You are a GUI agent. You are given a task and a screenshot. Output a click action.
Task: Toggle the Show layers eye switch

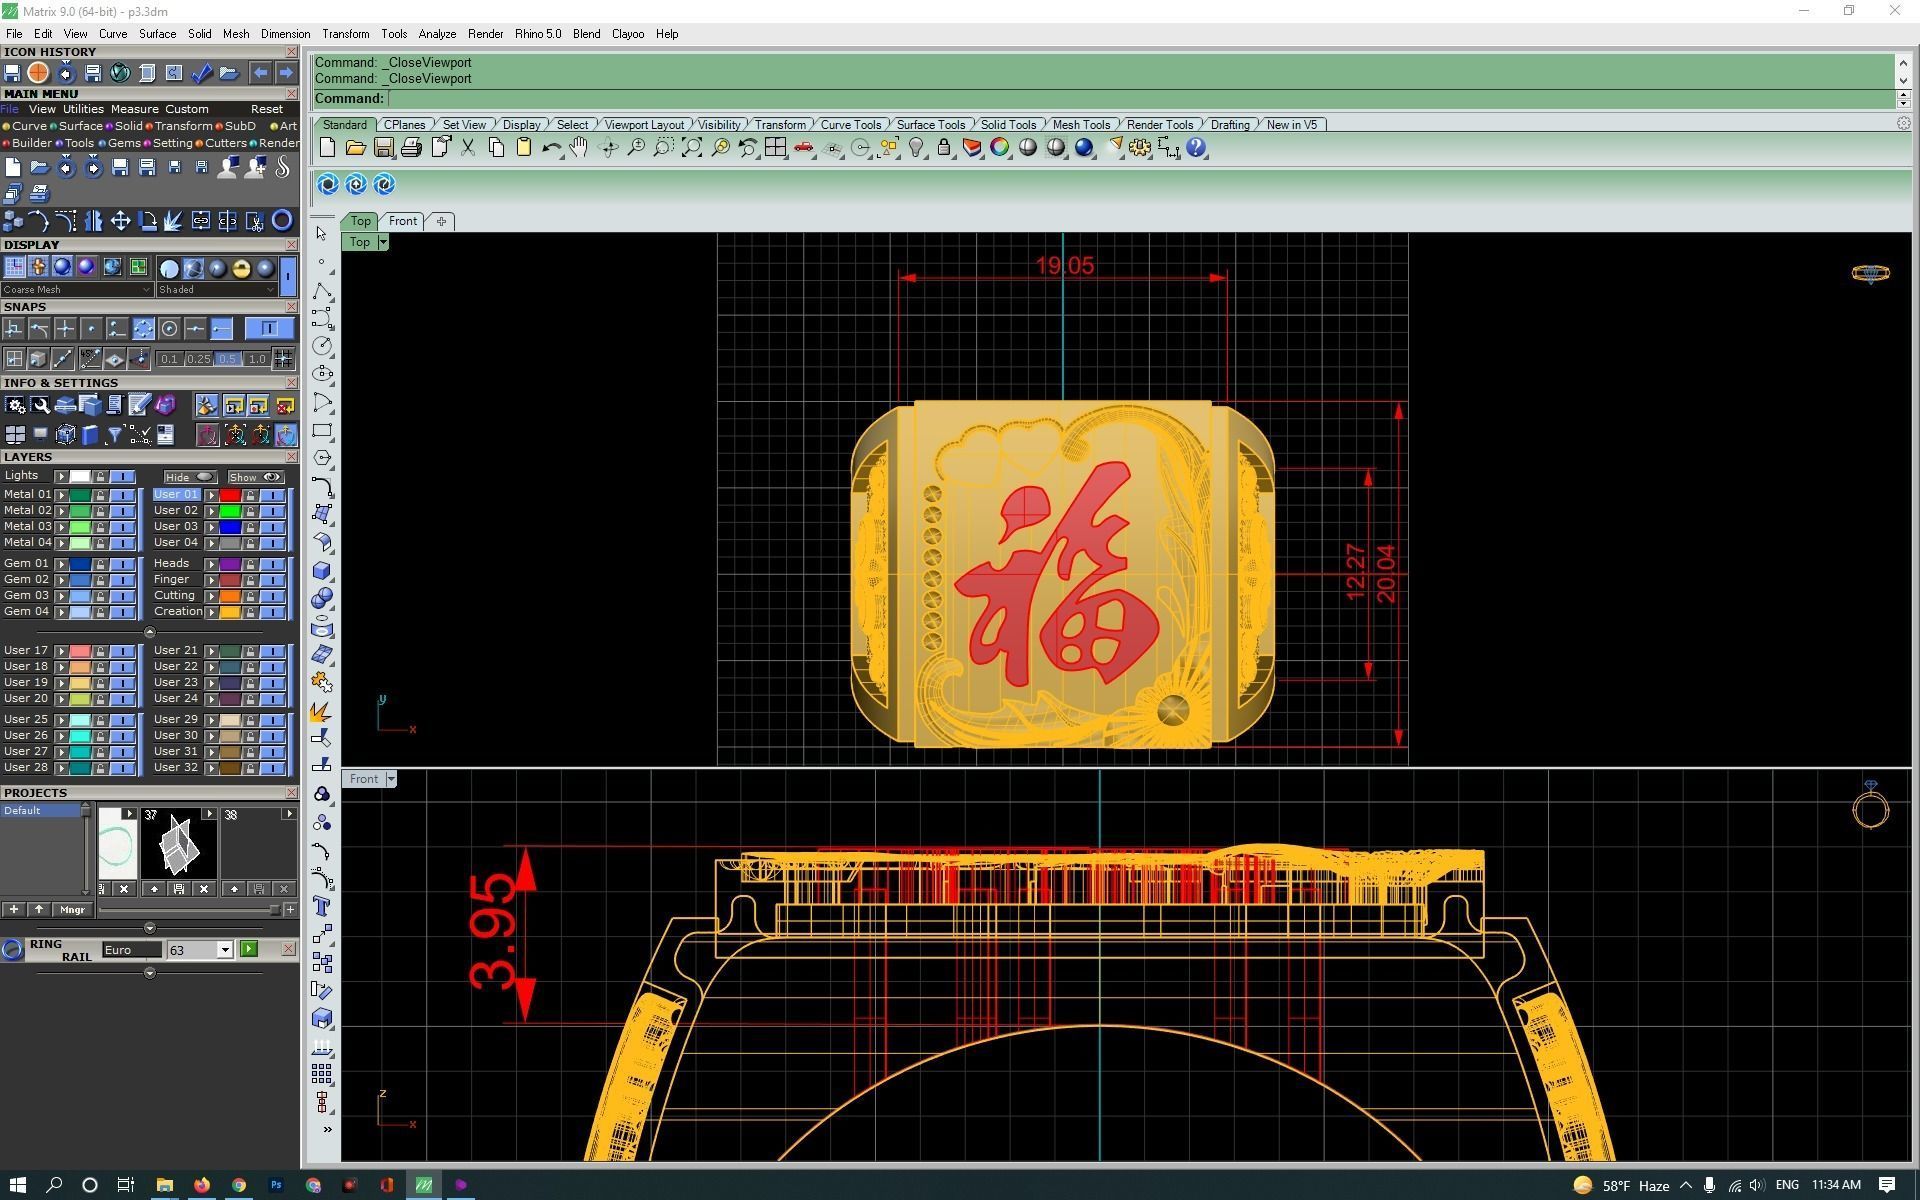(x=256, y=477)
